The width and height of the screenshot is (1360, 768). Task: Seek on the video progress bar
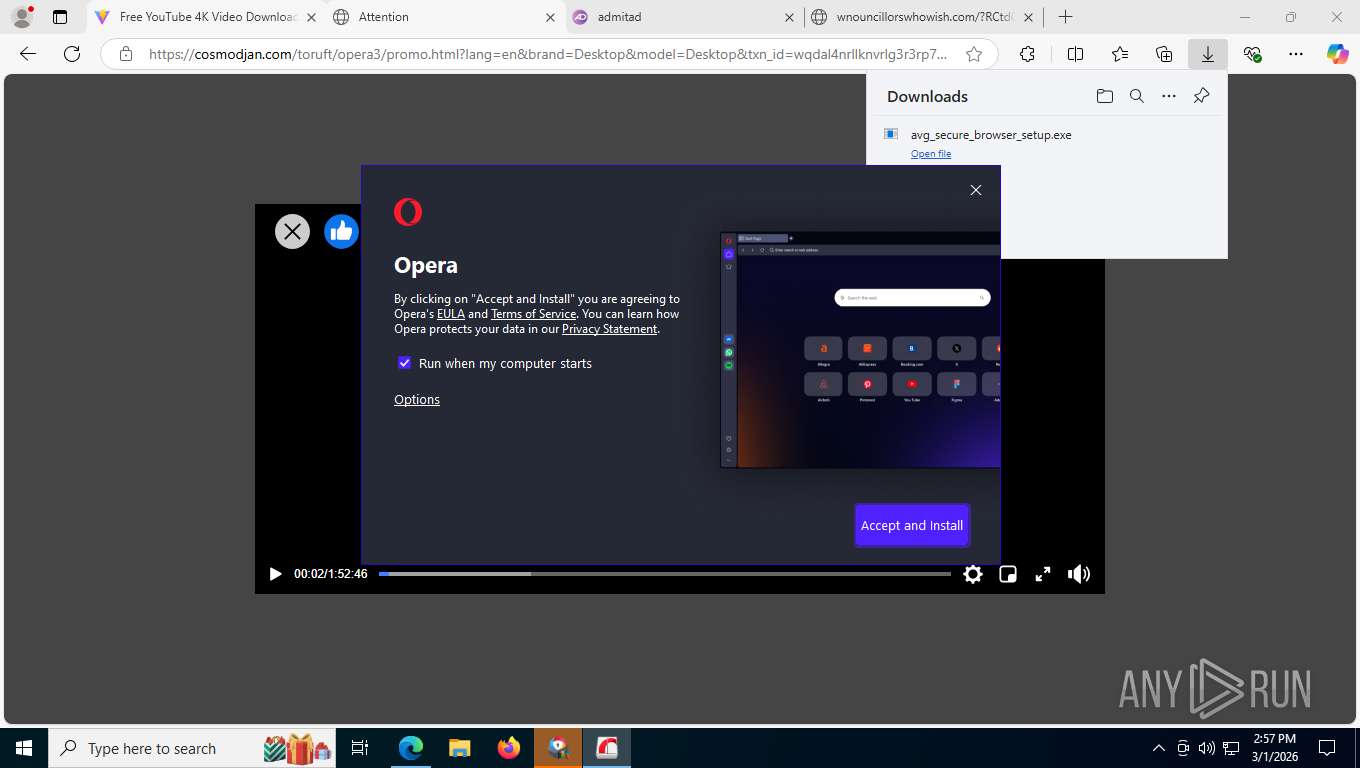[x=665, y=574]
